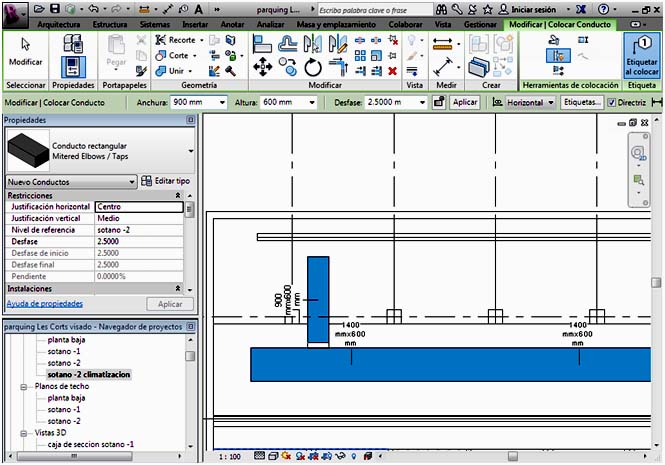The width and height of the screenshot is (665, 465).
Task: Toggle the lock icon next to Desfase
Action: tap(439, 102)
